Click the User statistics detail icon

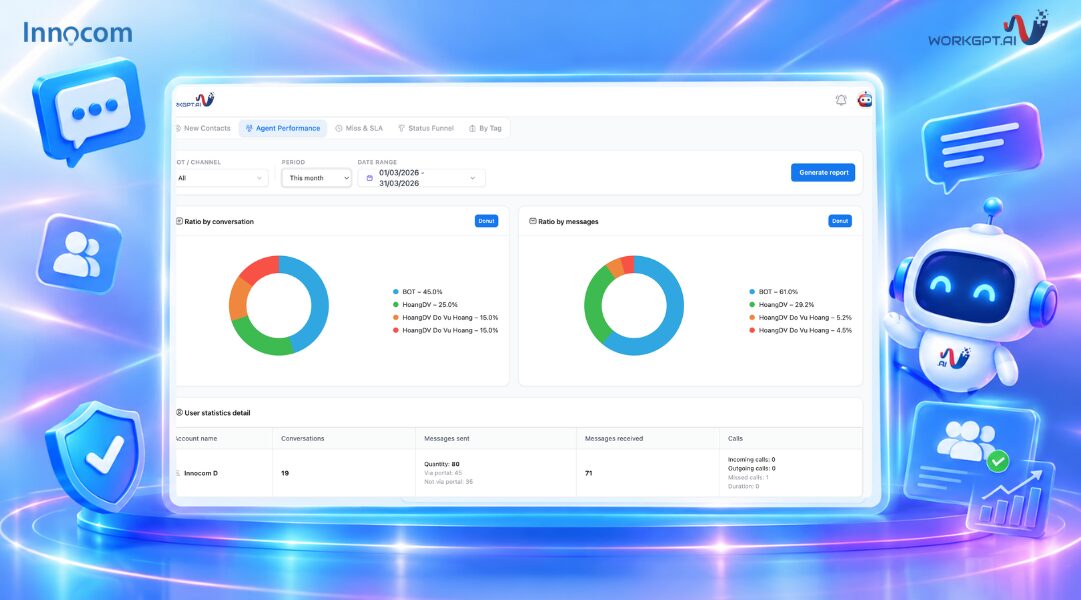click(179, 412)
